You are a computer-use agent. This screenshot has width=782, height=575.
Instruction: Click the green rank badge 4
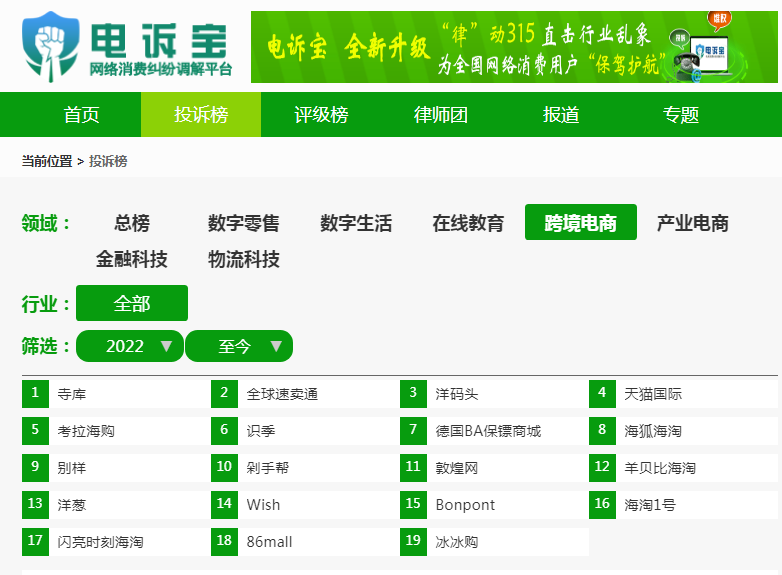[602, 394]
